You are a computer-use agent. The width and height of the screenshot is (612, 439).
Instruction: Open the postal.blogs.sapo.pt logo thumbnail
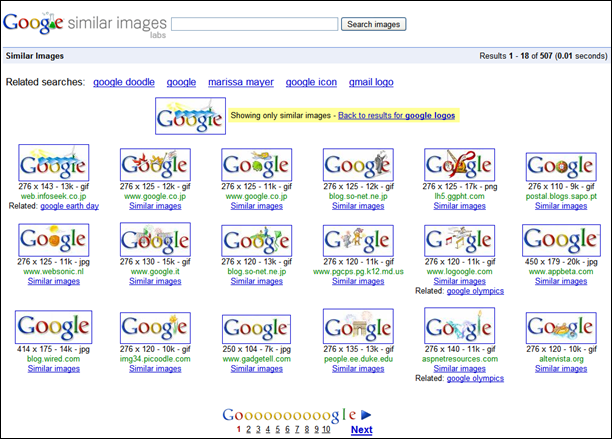561,167
